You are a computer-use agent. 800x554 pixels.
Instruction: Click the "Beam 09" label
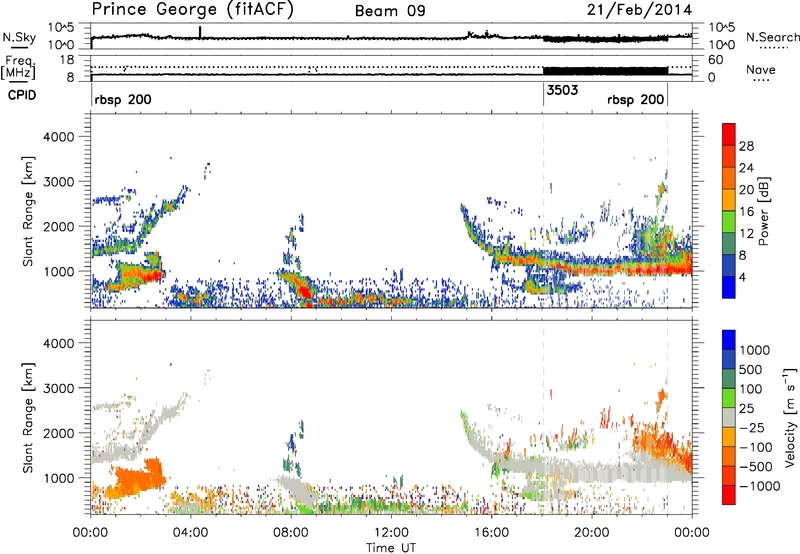(390, 11)
